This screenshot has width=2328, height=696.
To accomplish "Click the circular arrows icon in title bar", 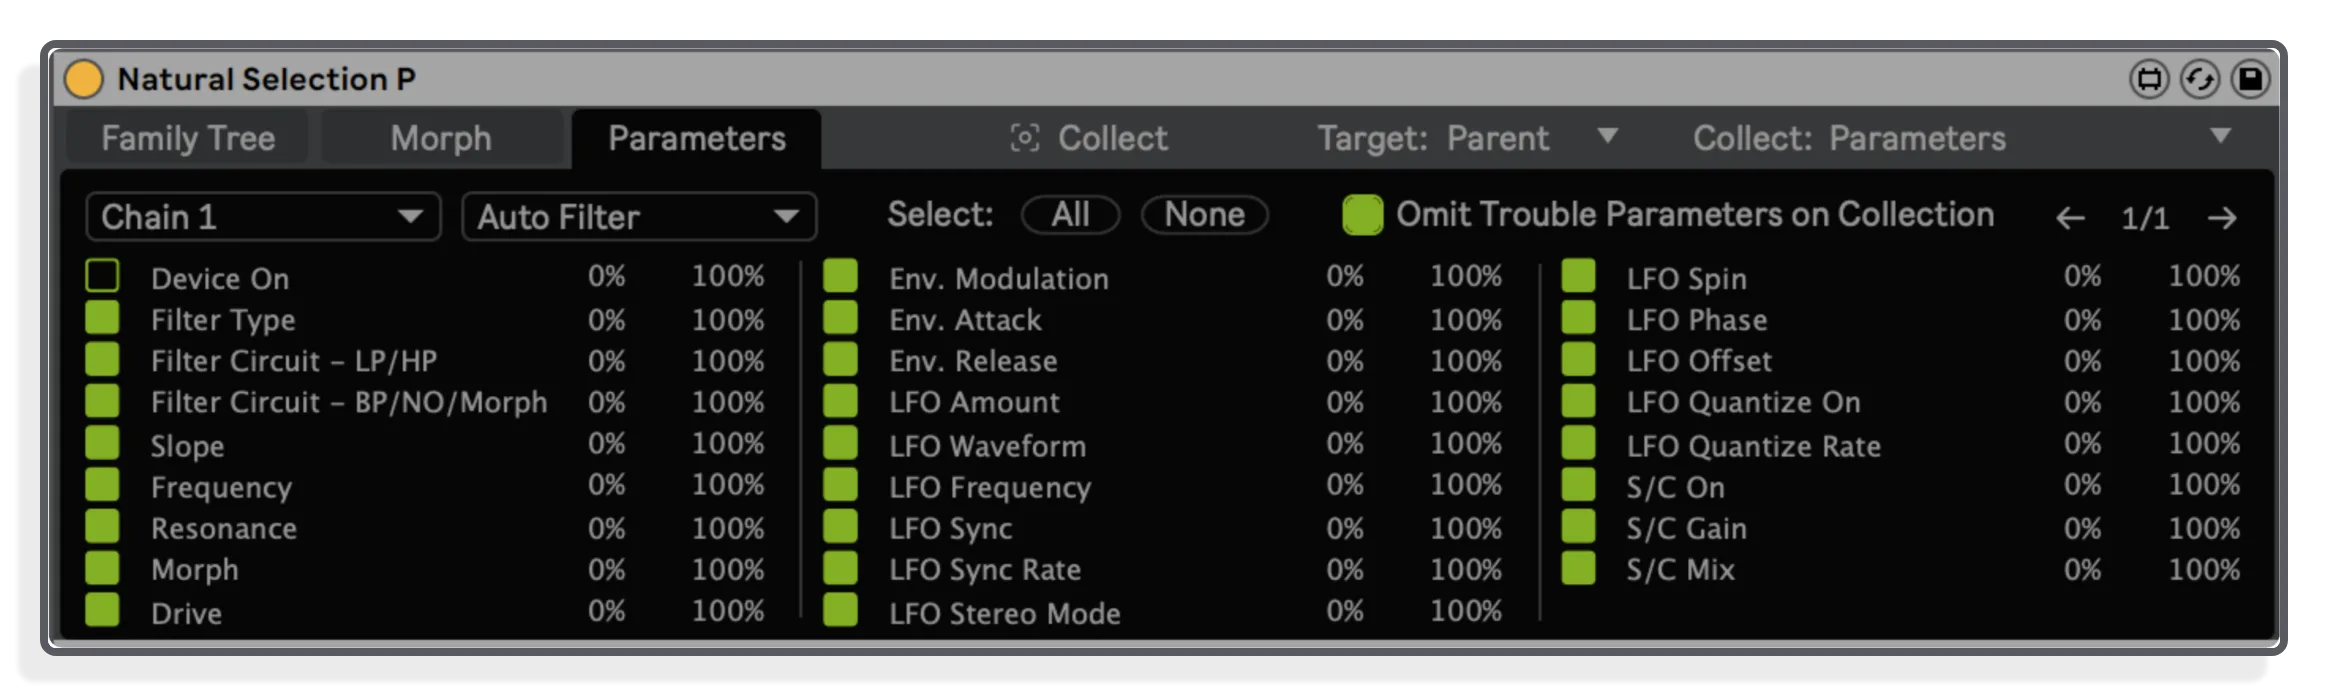I will [2199, 79].
